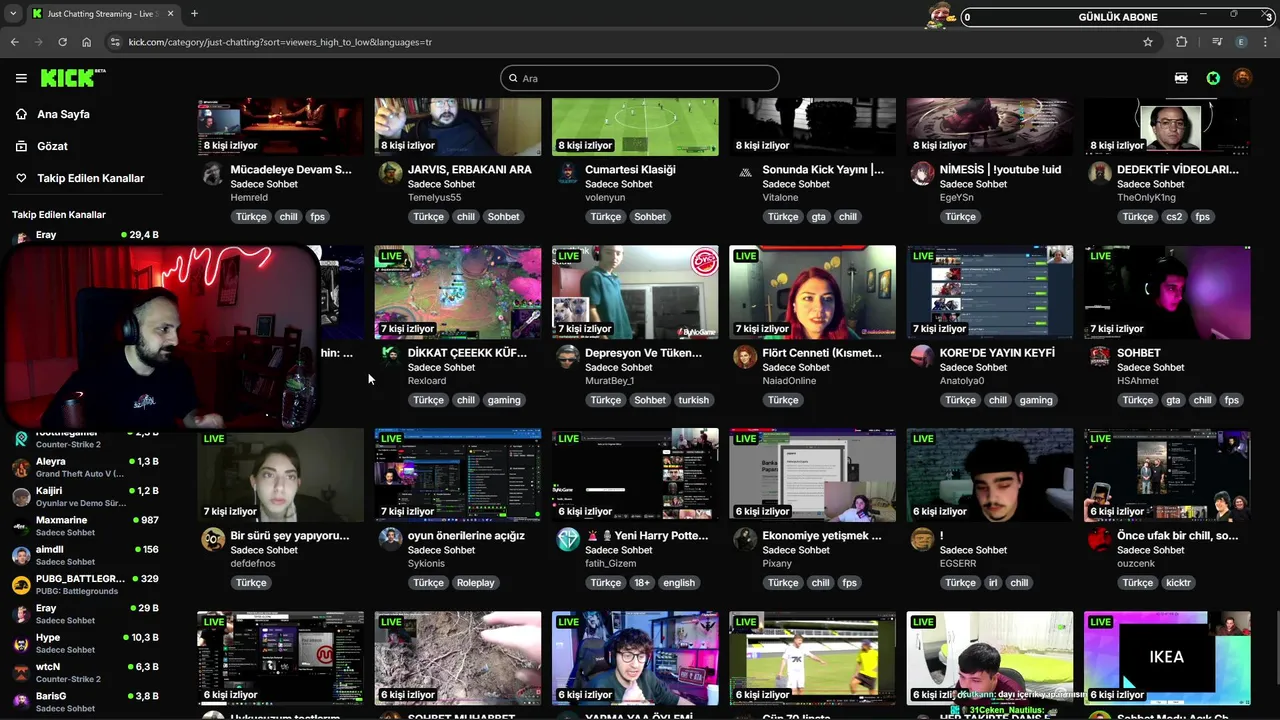Click EGSERR channel avatar
Viewport: 1280px width, 720px height.
pyautogui.click(x=922, y=540)
